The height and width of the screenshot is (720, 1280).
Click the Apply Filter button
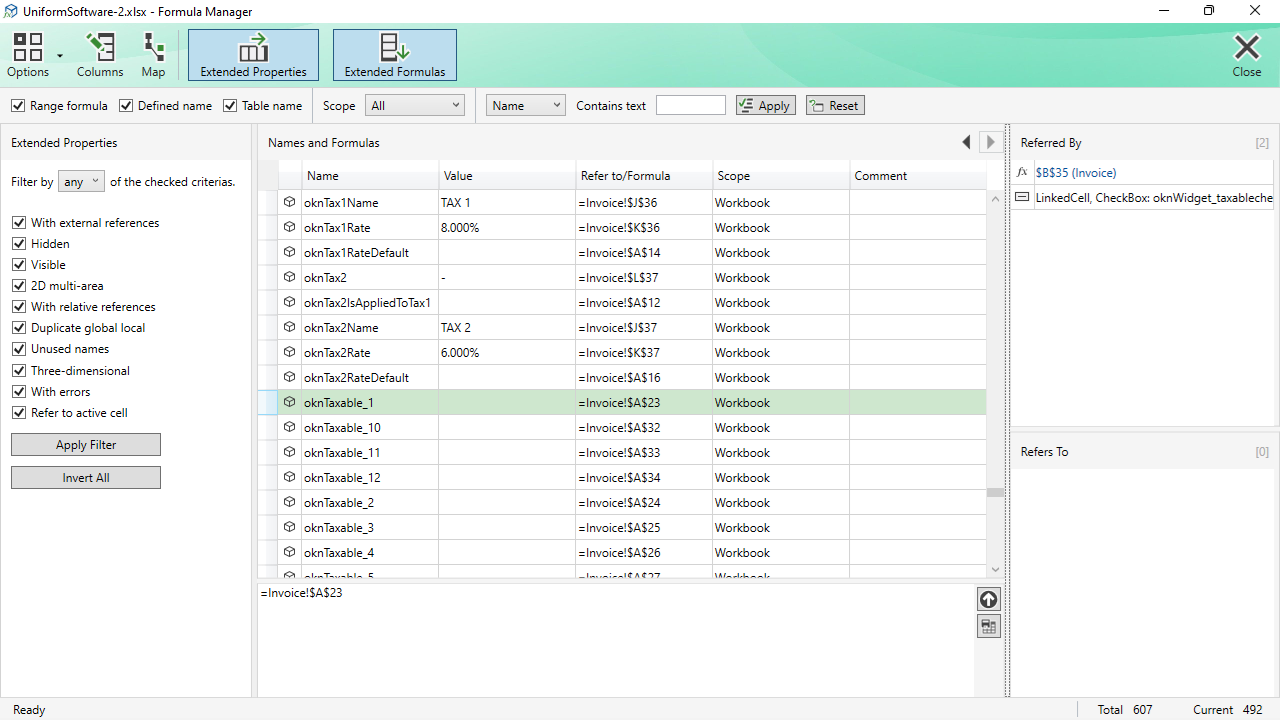(86, 445)
